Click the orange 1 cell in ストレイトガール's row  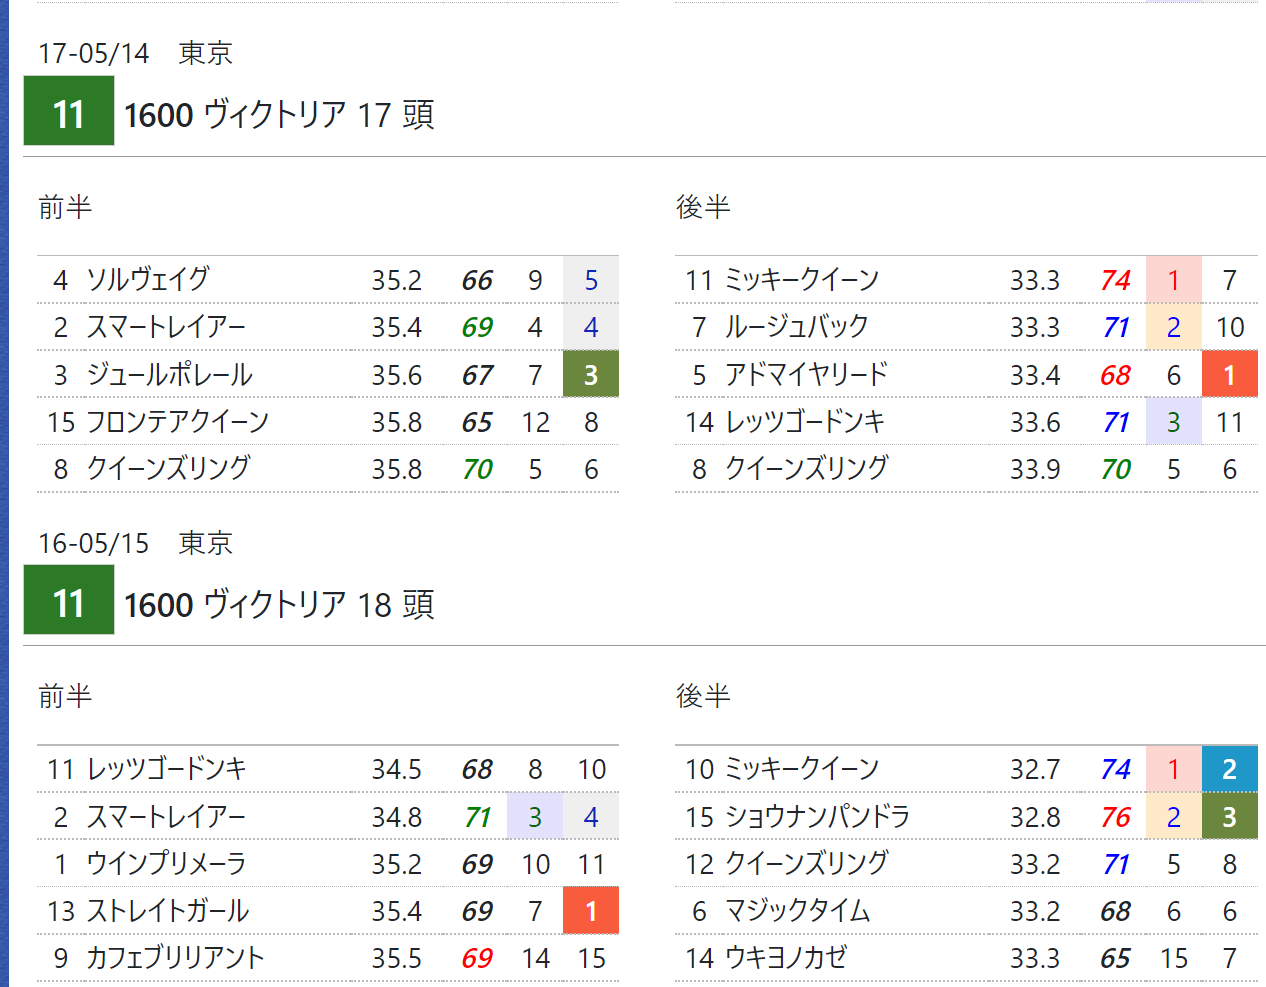coord(591,911)
